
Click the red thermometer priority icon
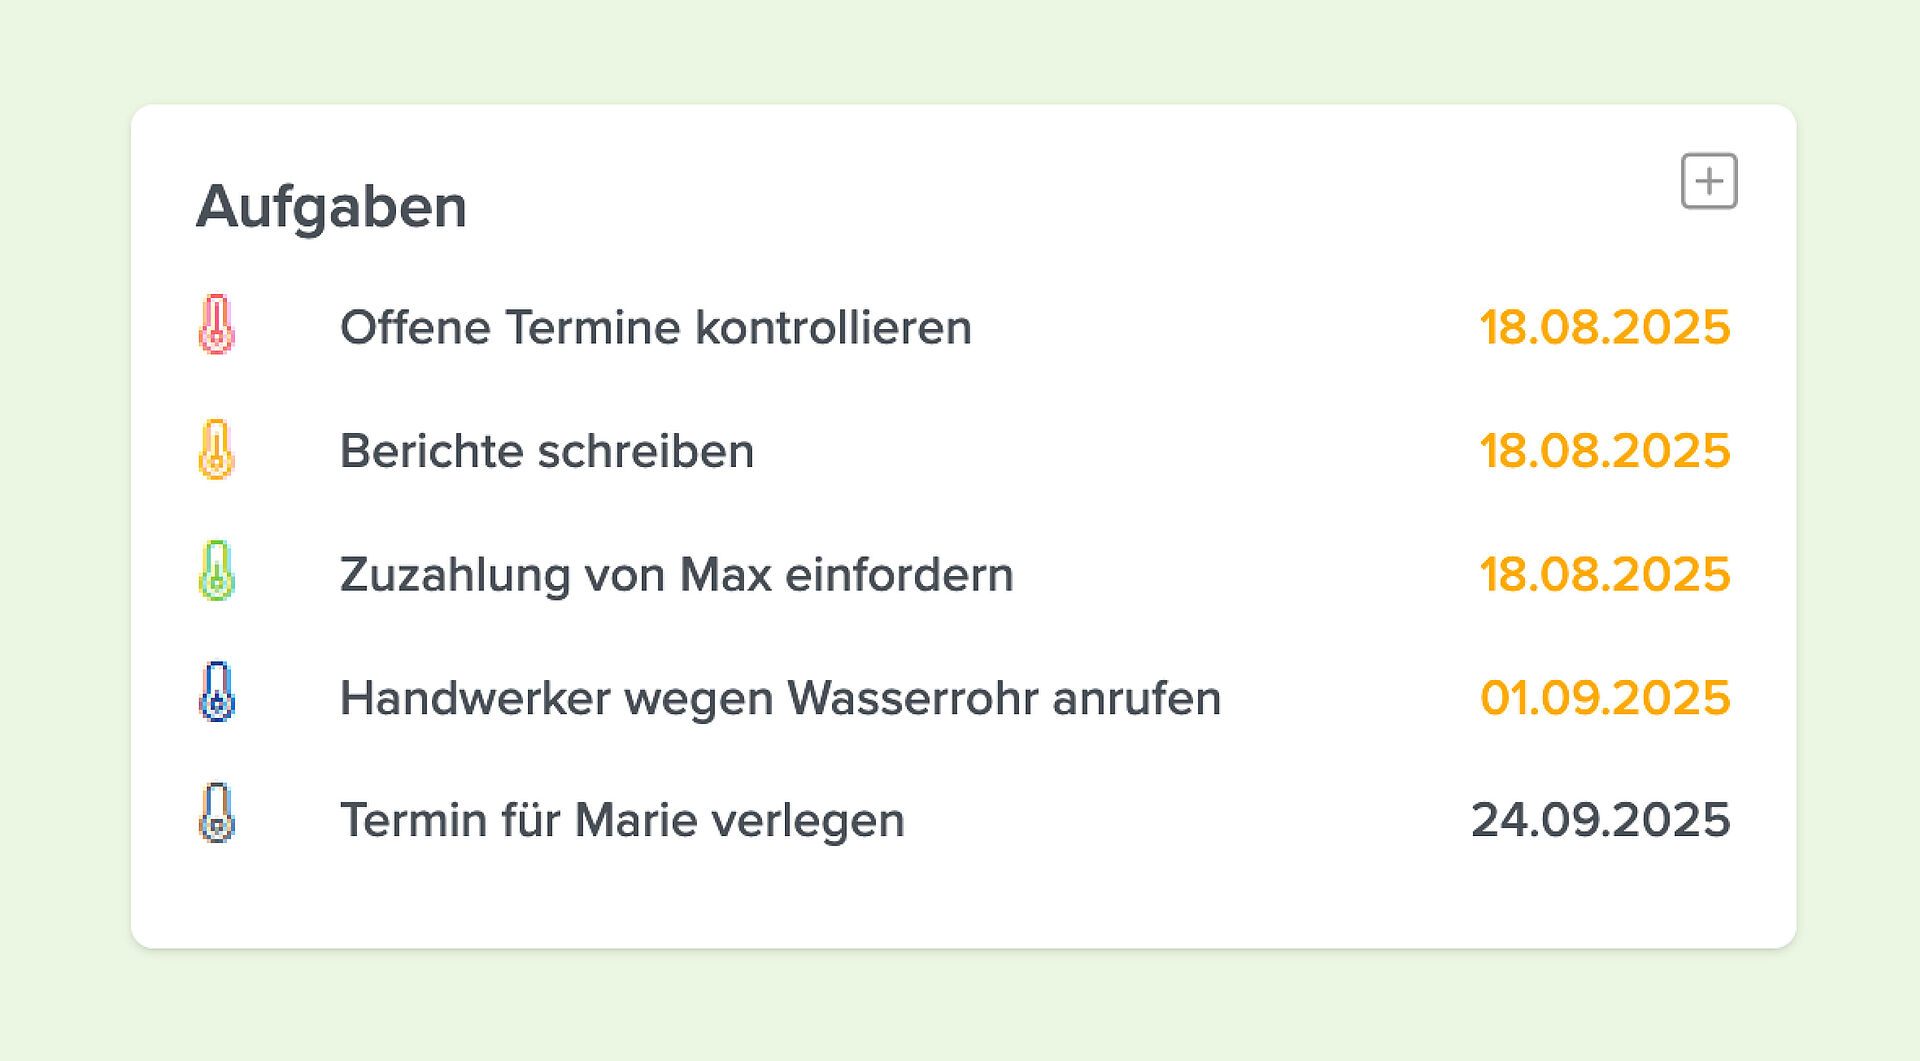pos(216,324)
